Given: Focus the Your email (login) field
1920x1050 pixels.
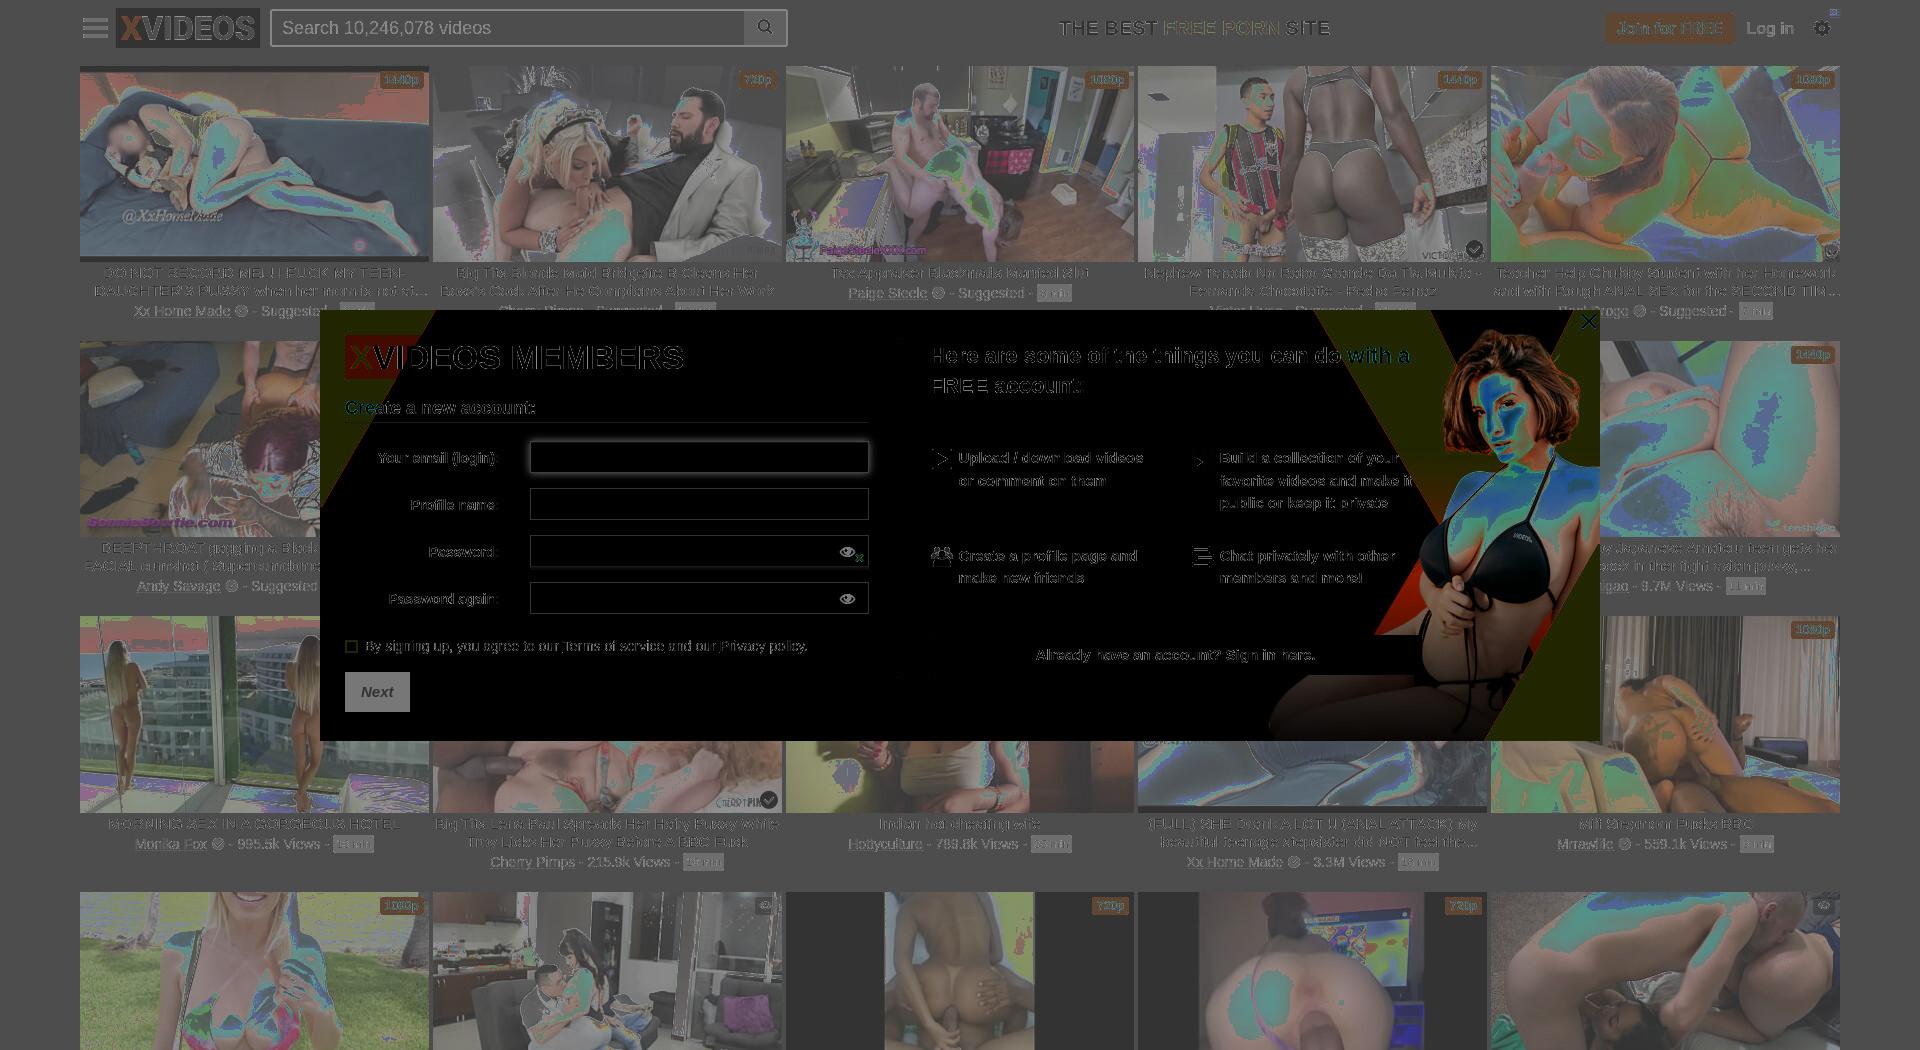Looking at the screenshot, I should [x=699, y=457].
